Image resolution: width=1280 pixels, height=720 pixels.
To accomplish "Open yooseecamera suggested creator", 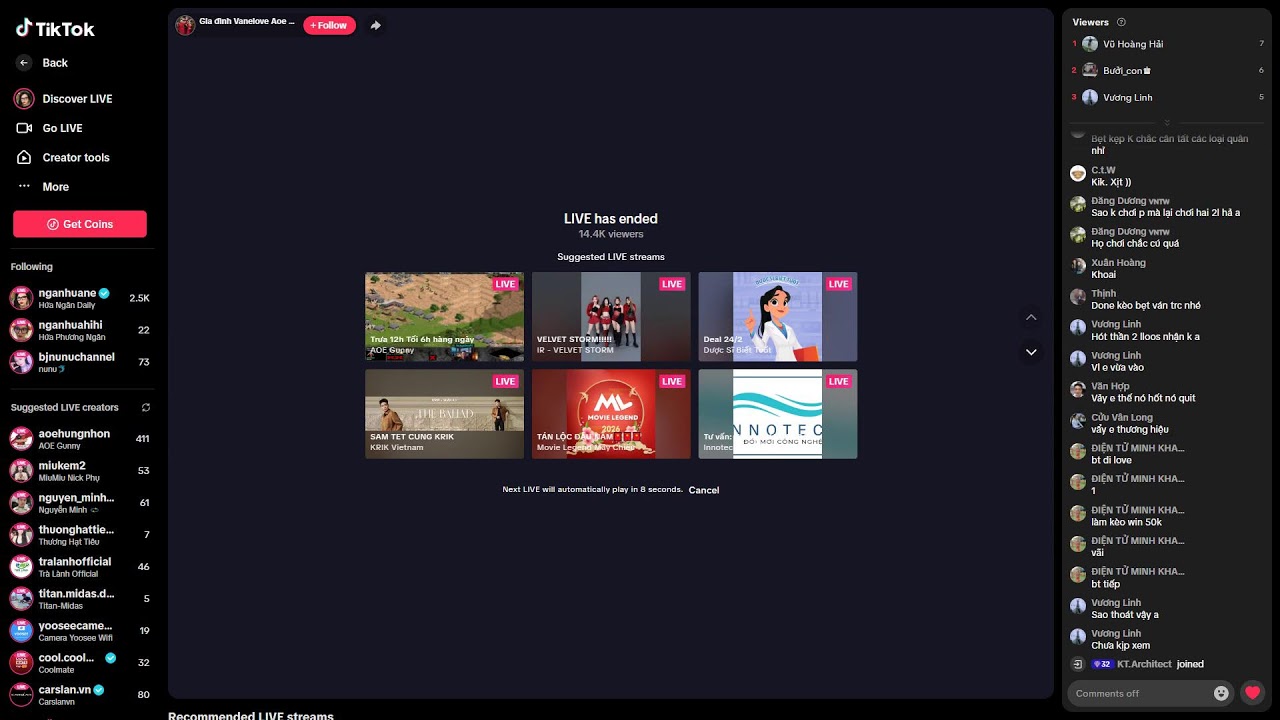I will point(80,631).
